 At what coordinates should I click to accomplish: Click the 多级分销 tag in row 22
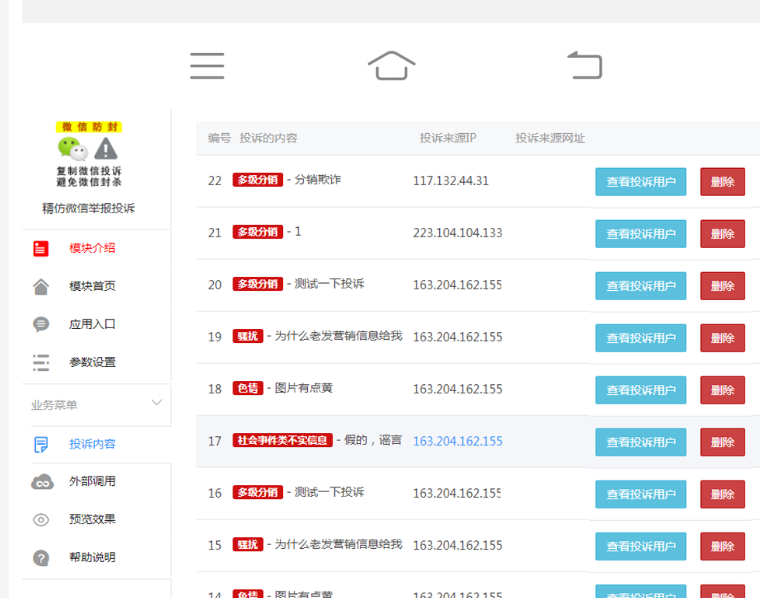[258, 180]
